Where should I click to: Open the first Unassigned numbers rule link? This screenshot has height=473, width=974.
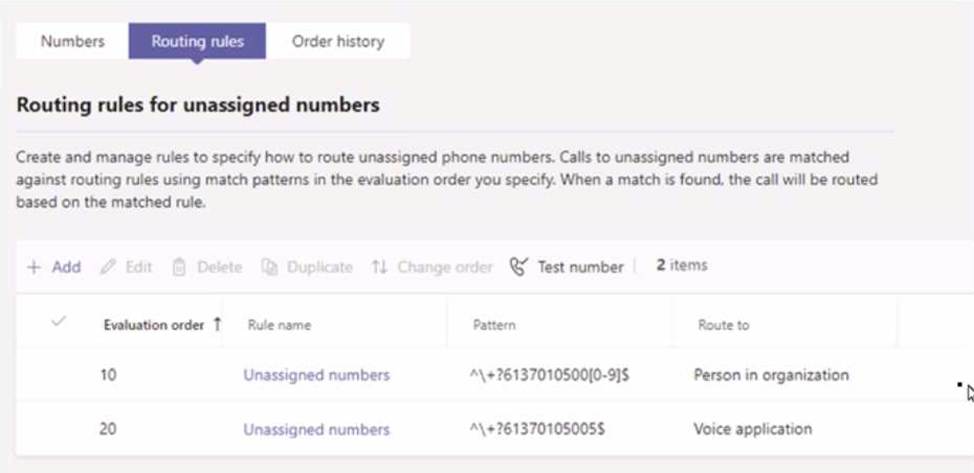click(316, 375)
